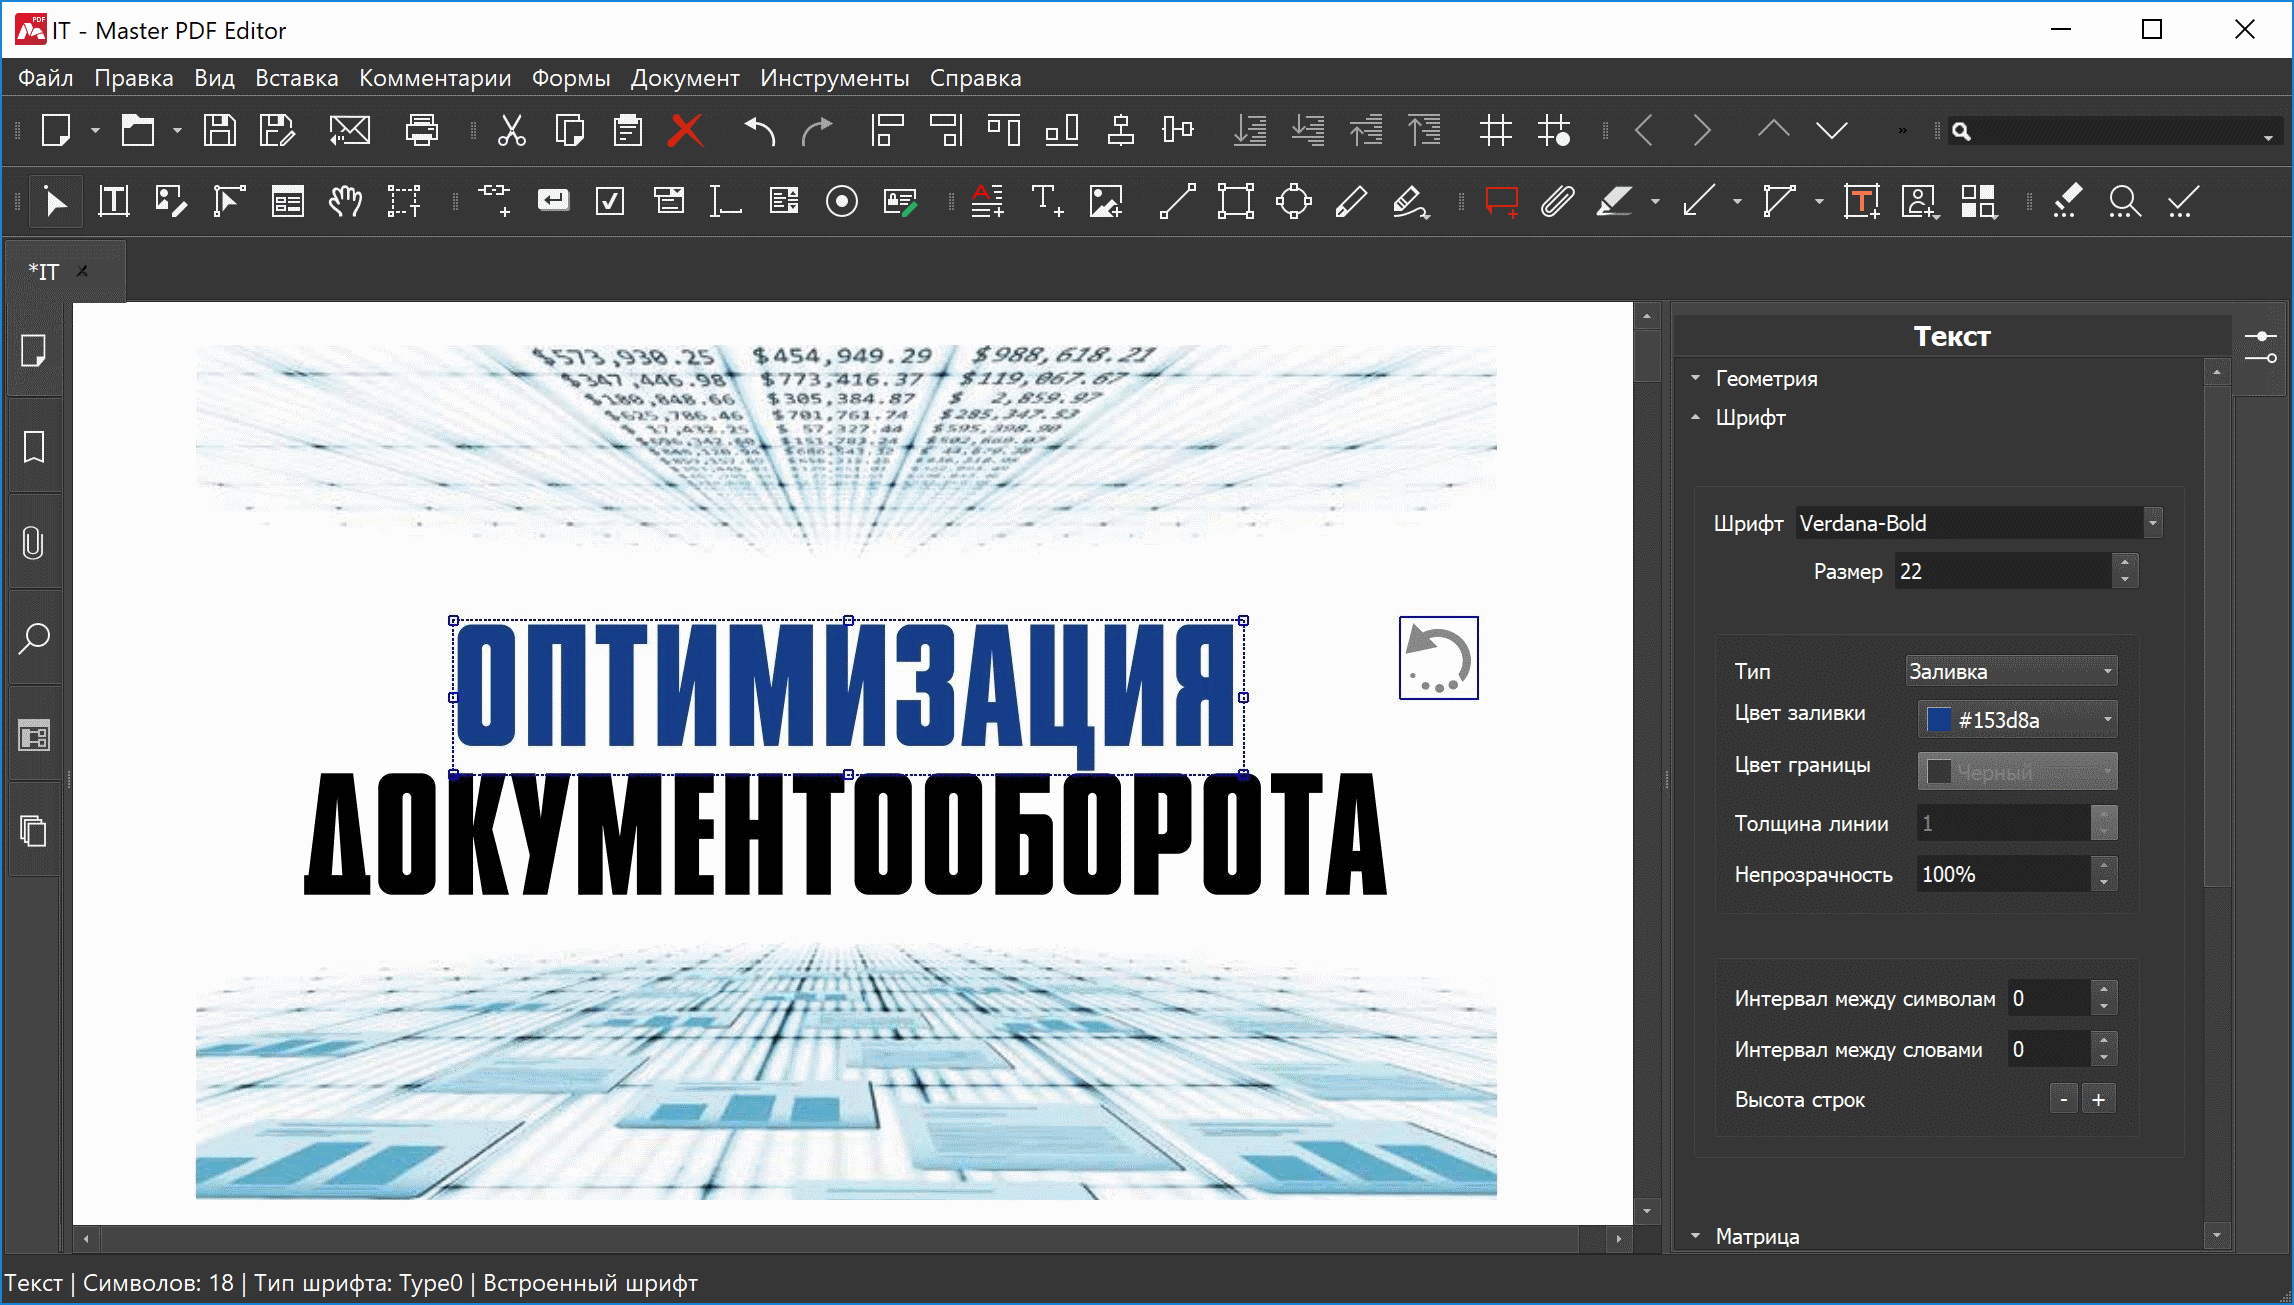Toggle the properties panel settings button
The width and height of the screenshot is (2294, 1305).
[x=2260, y=346]
